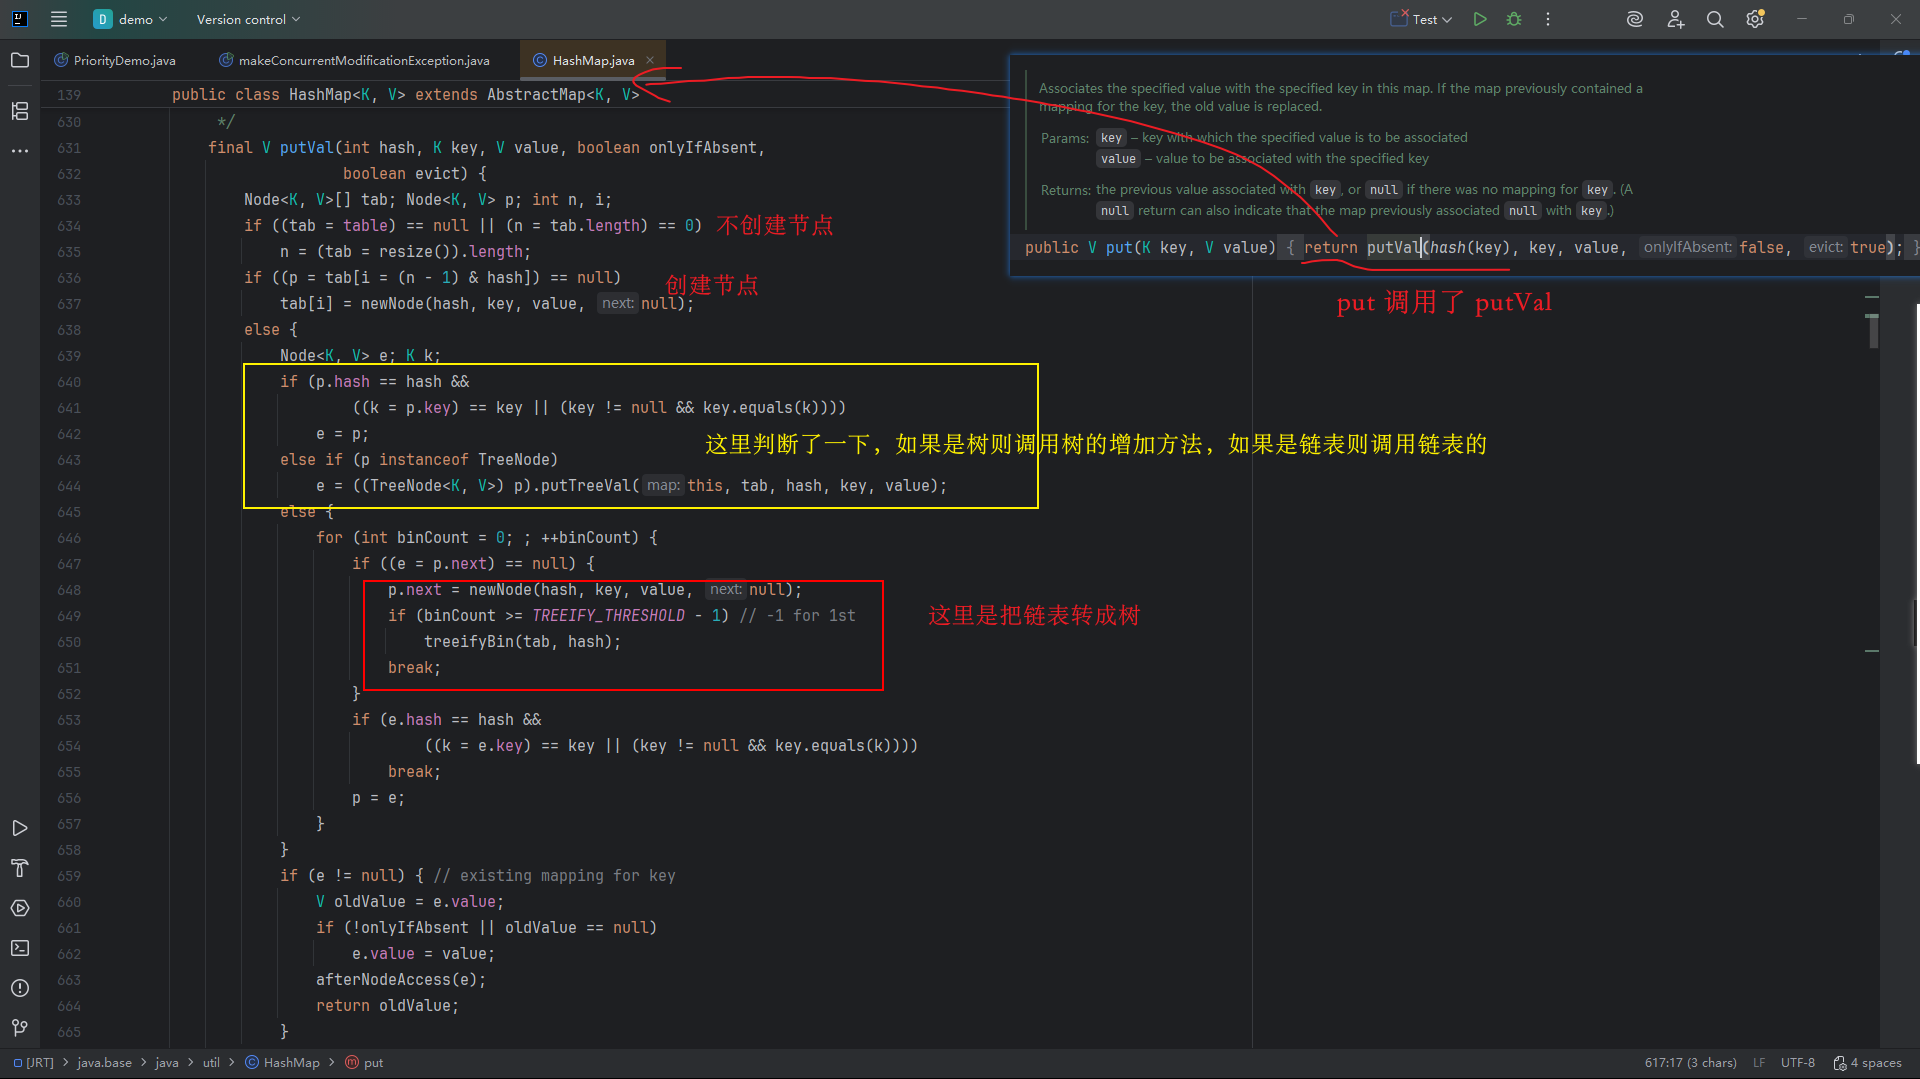Click 'existing mapping for key' comment
This screenshot has height=1079, width=1920.
(x=567, y=876)
